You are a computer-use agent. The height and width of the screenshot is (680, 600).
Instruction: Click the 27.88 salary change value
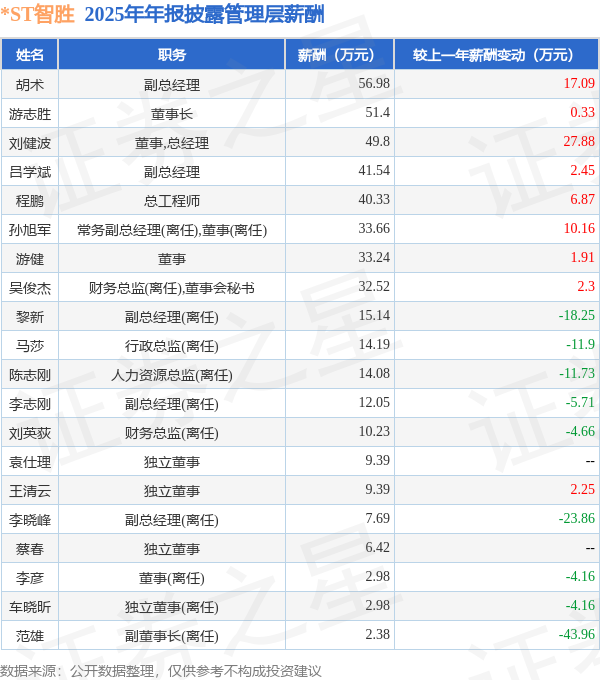pos(579,141)
